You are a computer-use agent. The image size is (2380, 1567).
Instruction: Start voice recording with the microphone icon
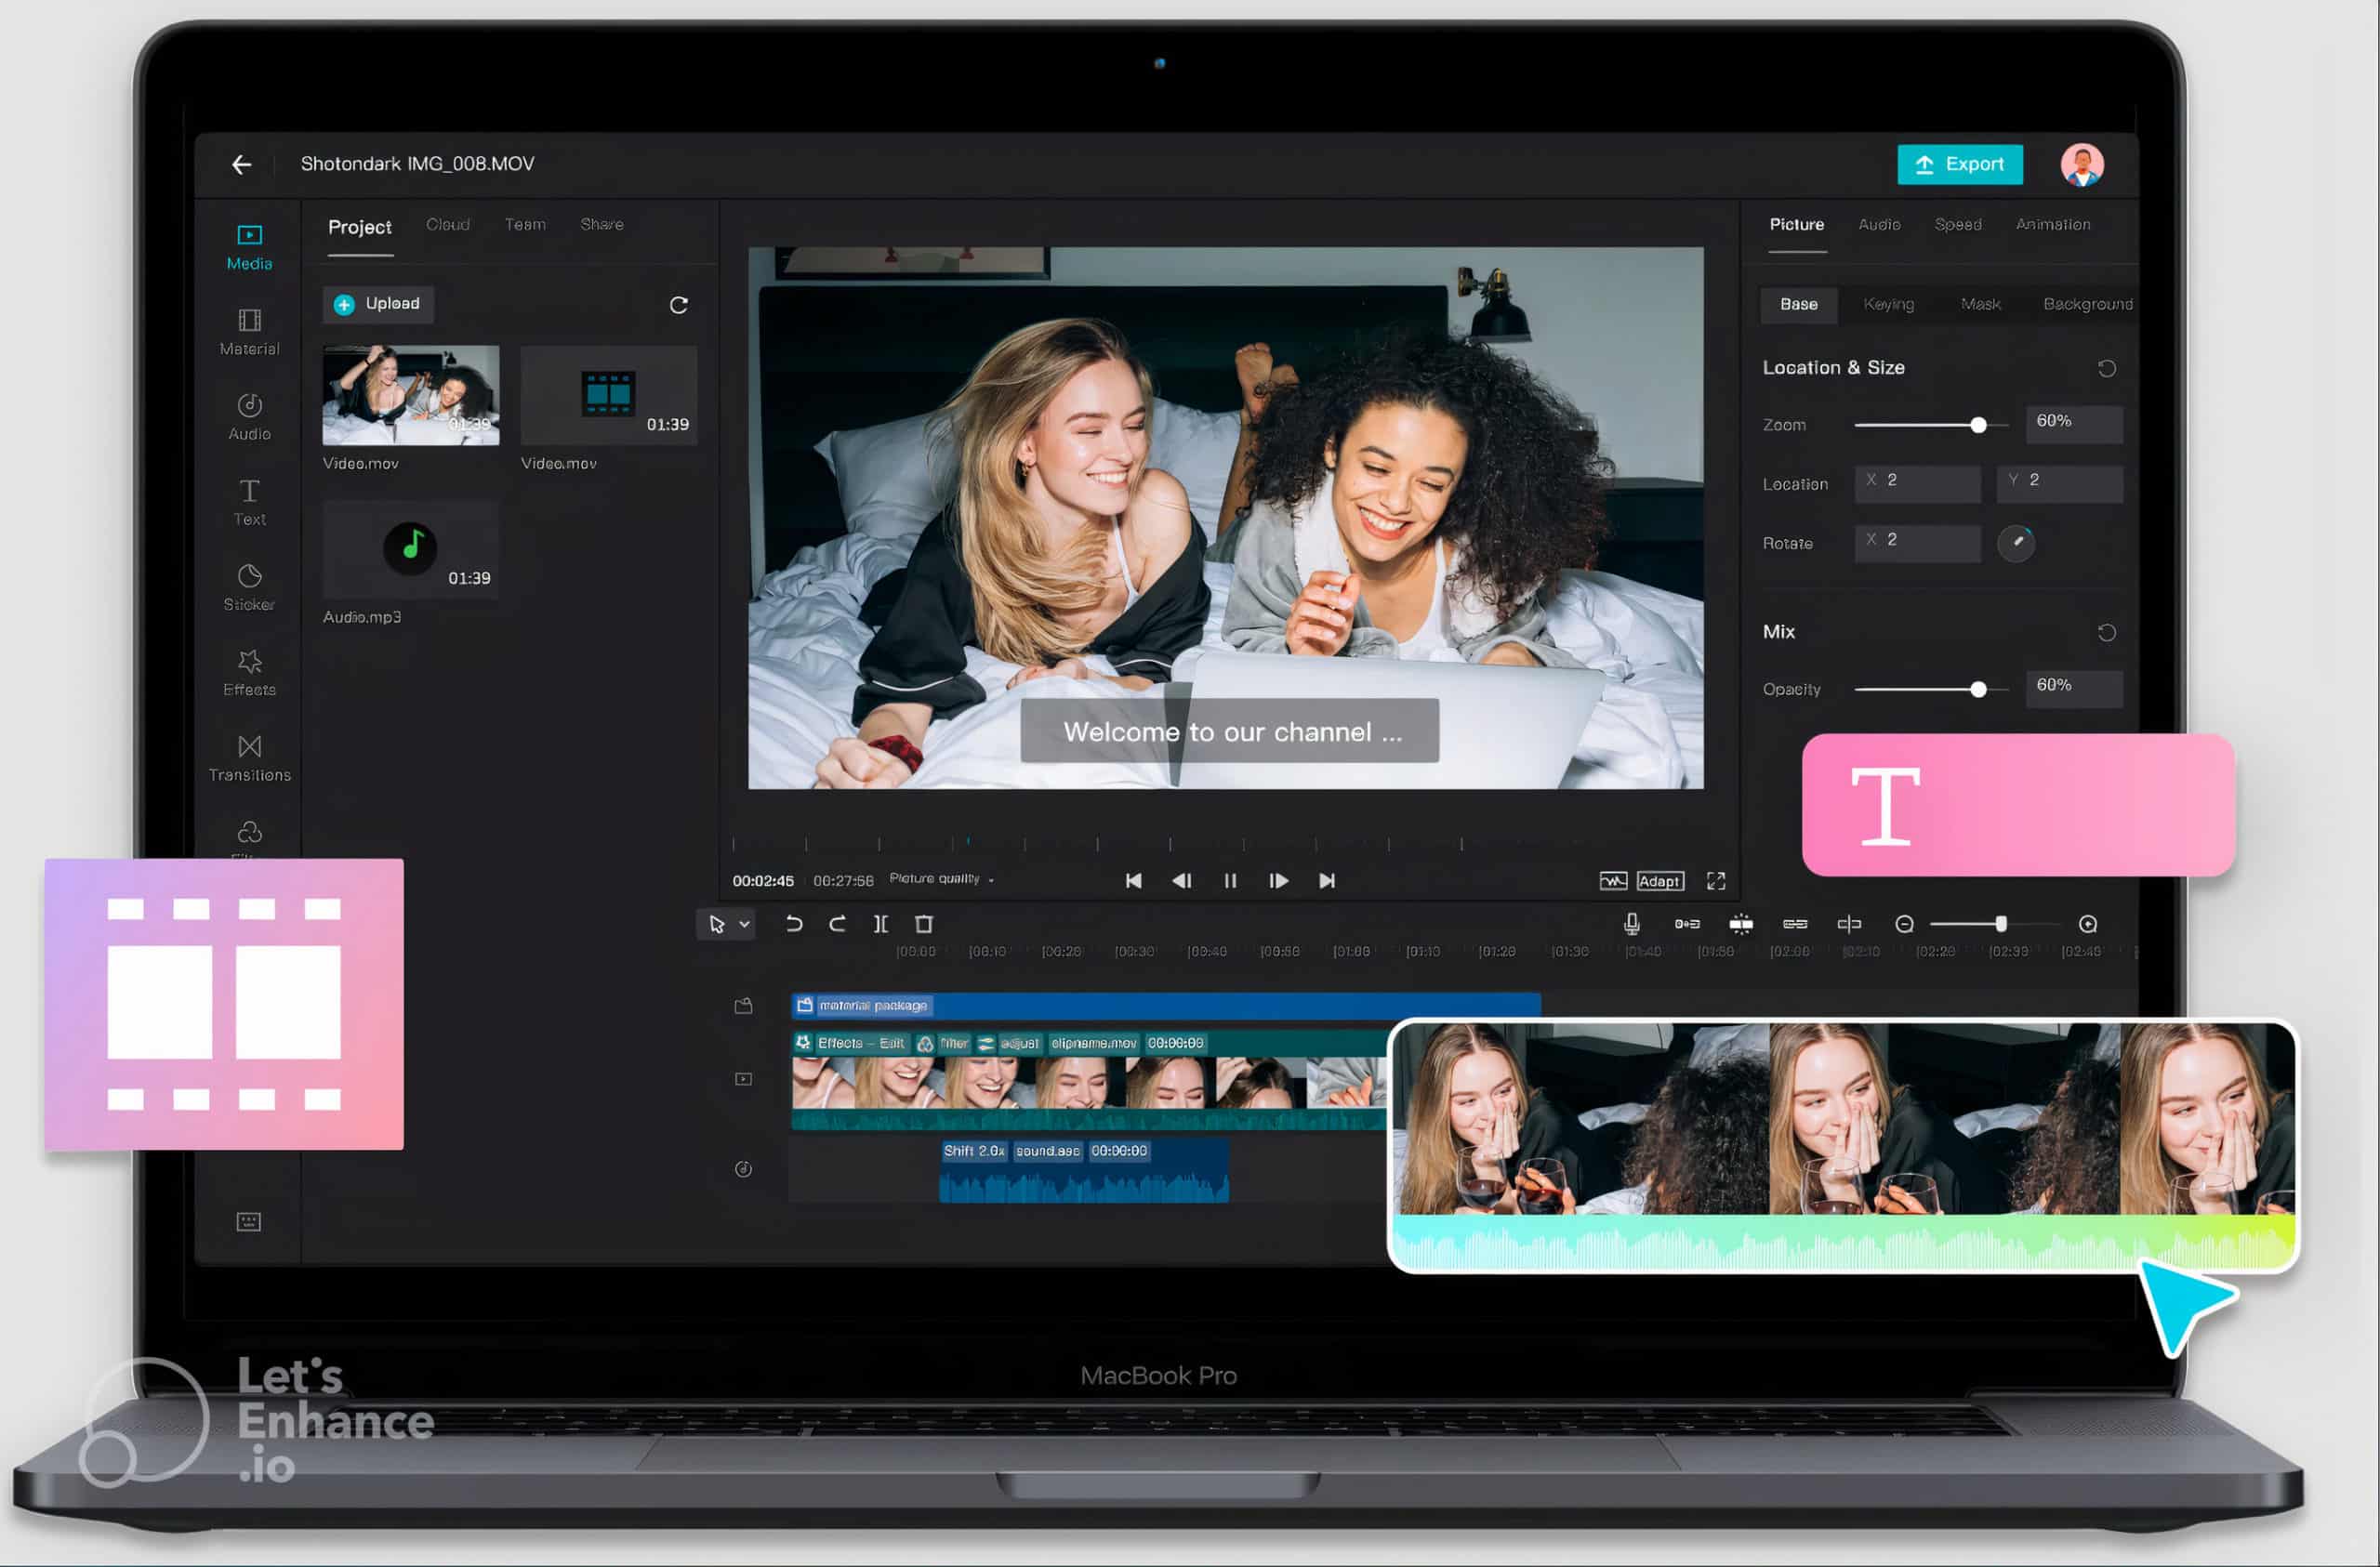tap(1631, 924)
